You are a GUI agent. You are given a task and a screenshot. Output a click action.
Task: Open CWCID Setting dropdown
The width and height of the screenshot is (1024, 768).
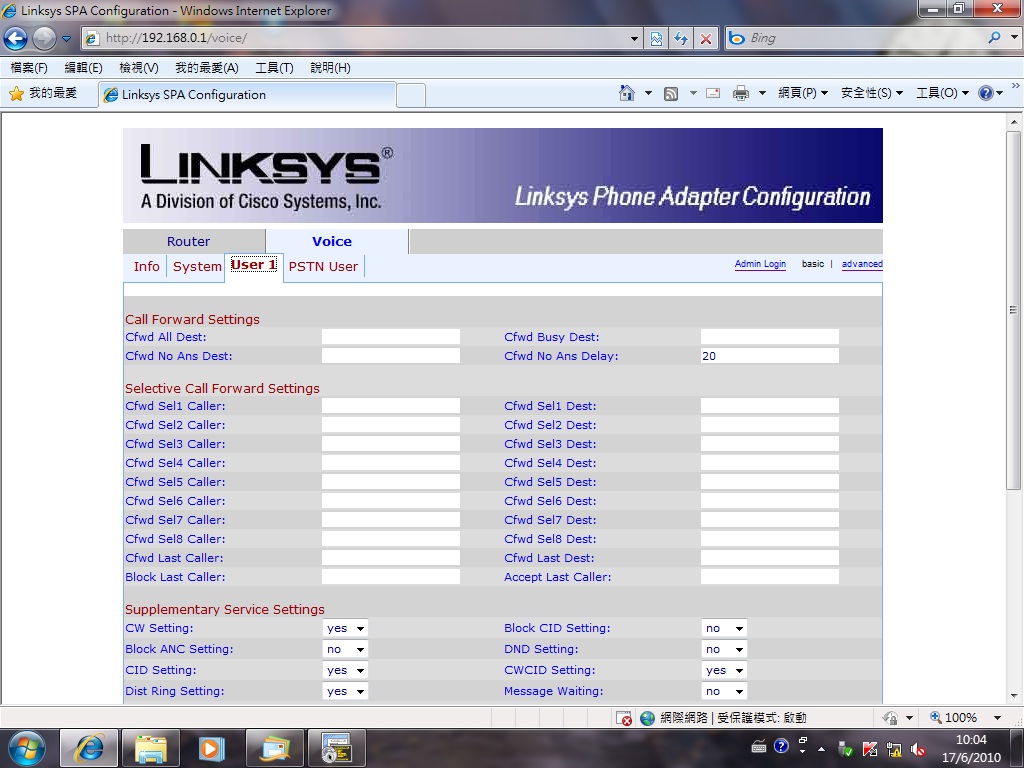pos(724,670)
